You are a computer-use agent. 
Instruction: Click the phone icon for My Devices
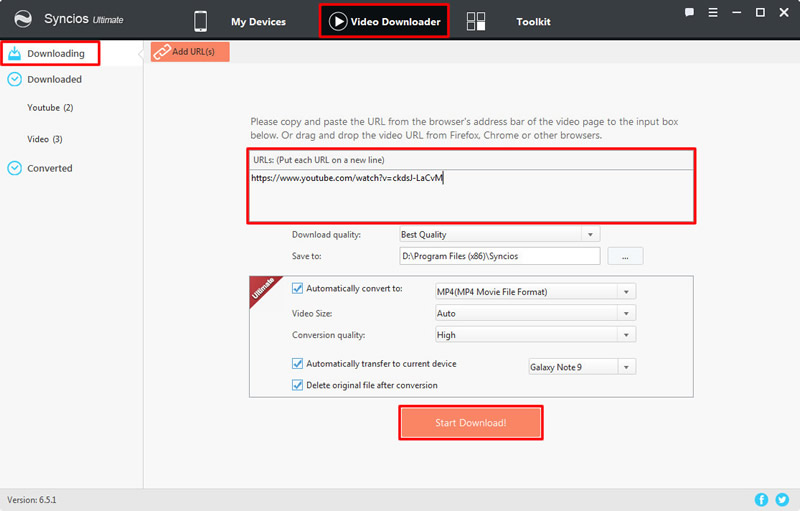click(201, 21)
